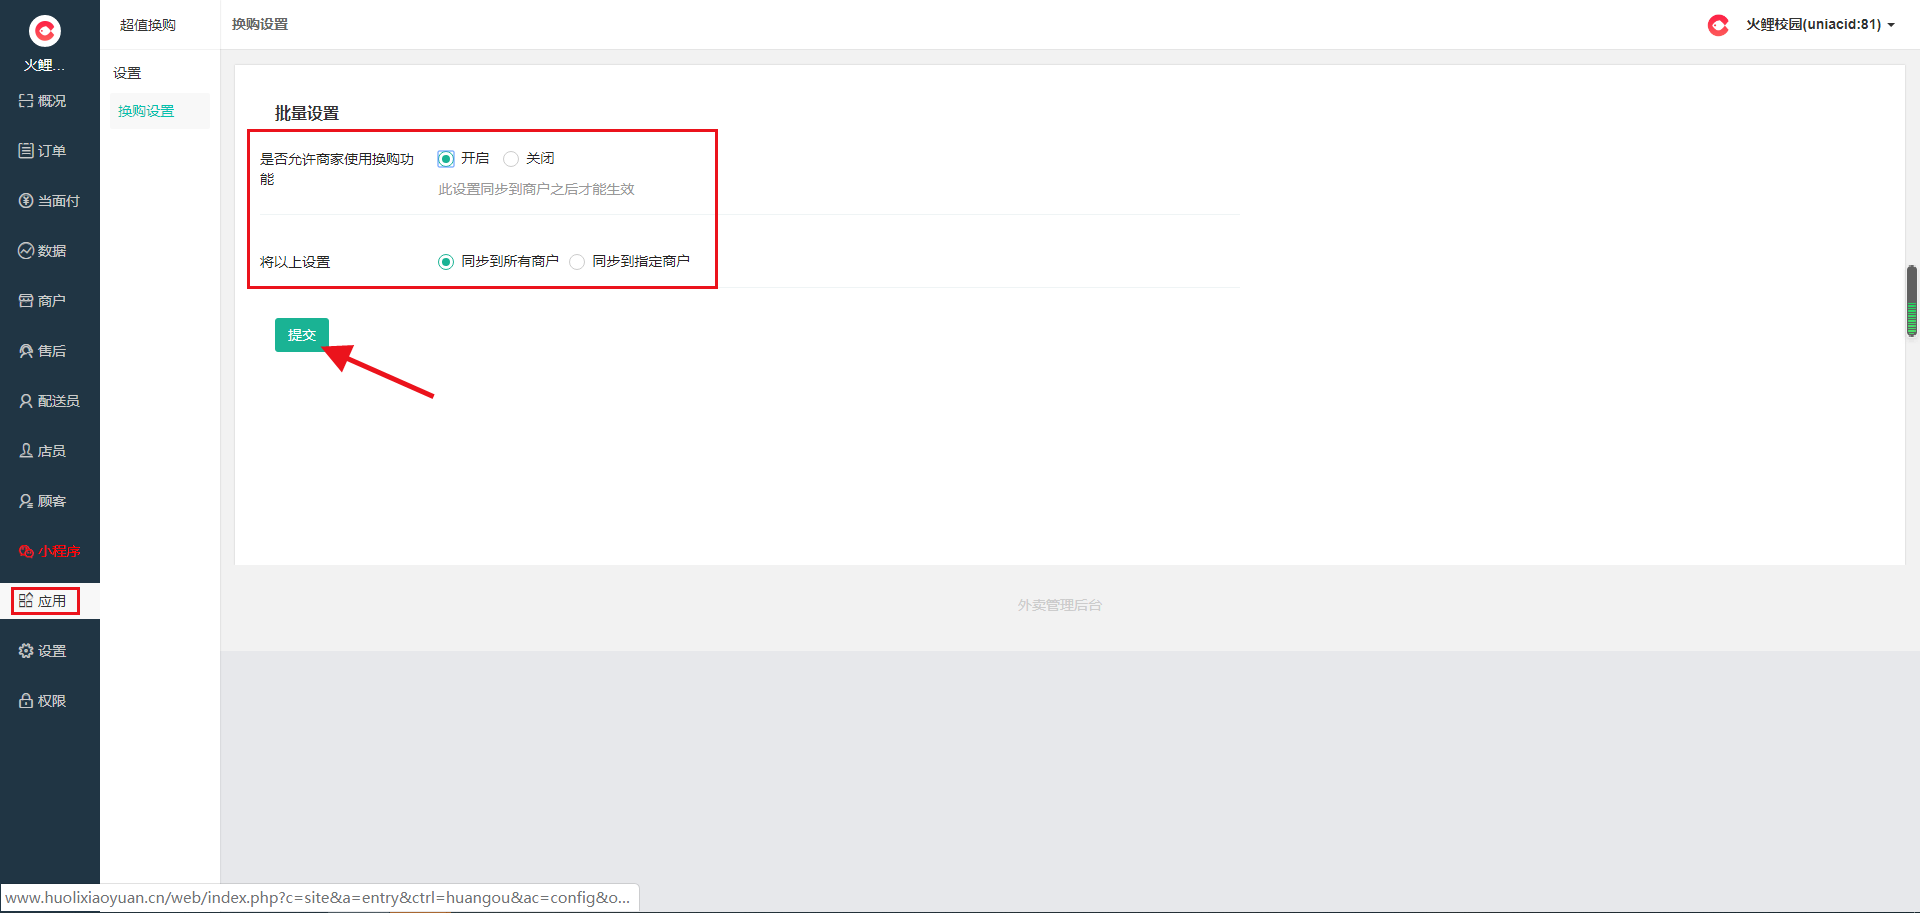1920x913 pixels.
Task: Click the 外卖管理后台 footer text
Action: [1060, 605]
